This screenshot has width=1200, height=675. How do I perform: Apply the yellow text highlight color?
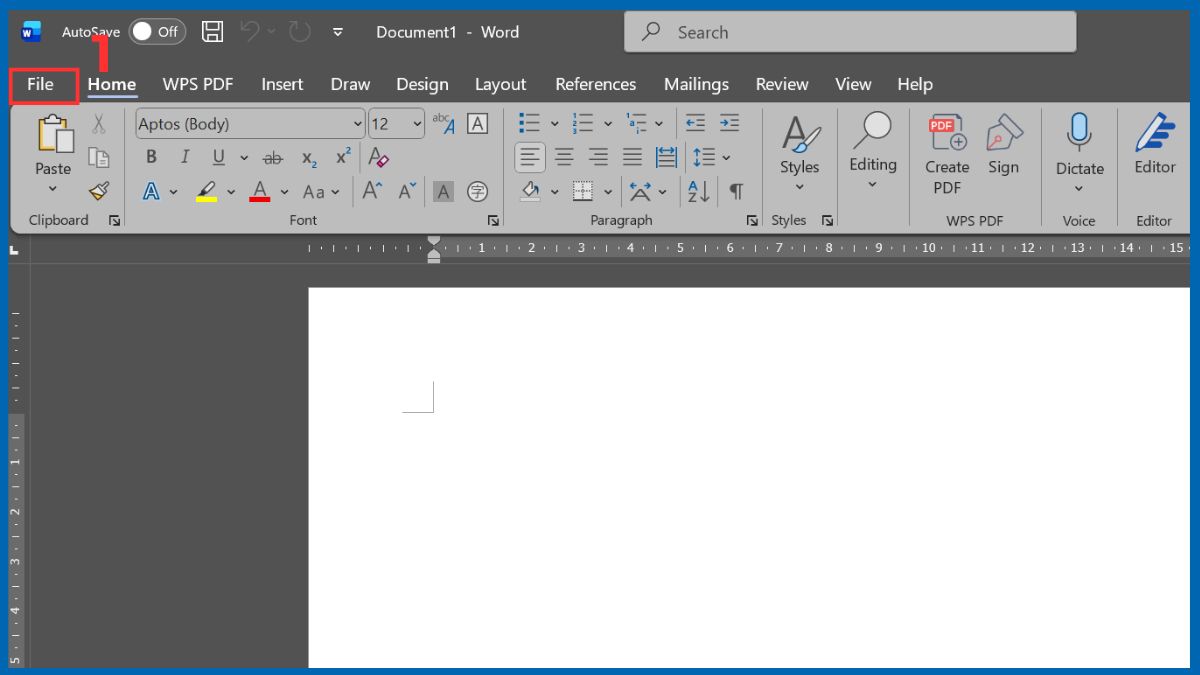[207, 191]
